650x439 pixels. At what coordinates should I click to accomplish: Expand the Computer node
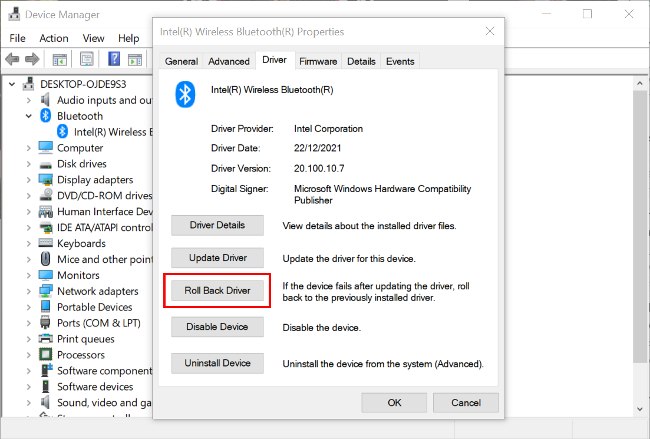(29, 148)
